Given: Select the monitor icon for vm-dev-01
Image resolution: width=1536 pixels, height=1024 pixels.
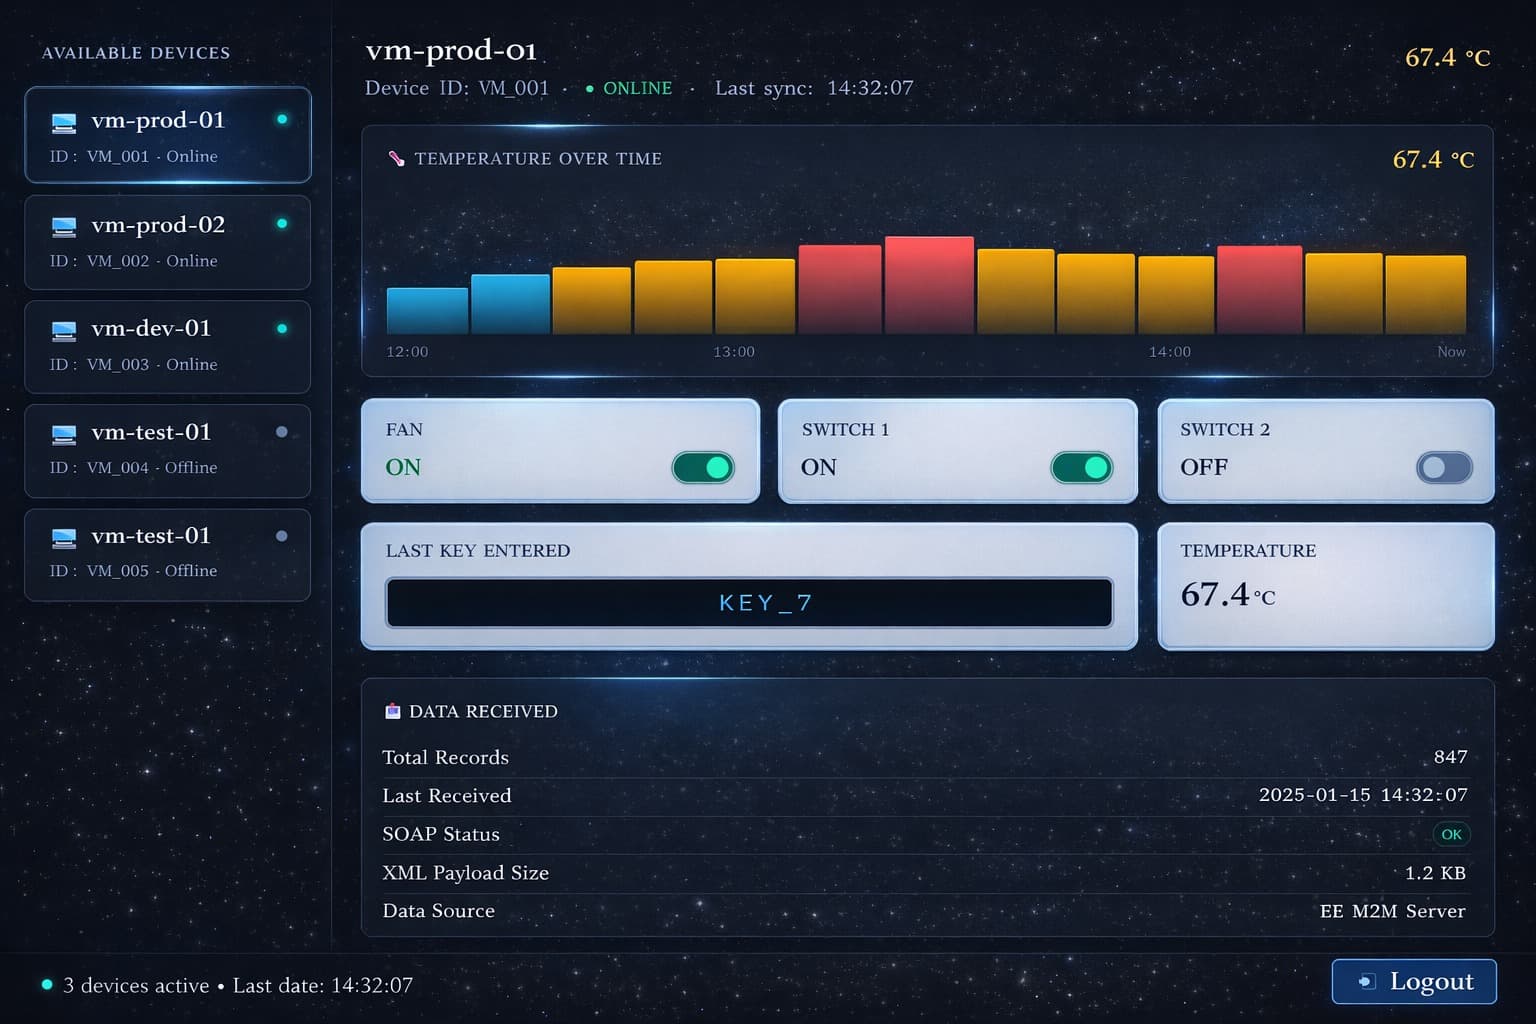Looking at the screenshot, I should pos(63,329).
